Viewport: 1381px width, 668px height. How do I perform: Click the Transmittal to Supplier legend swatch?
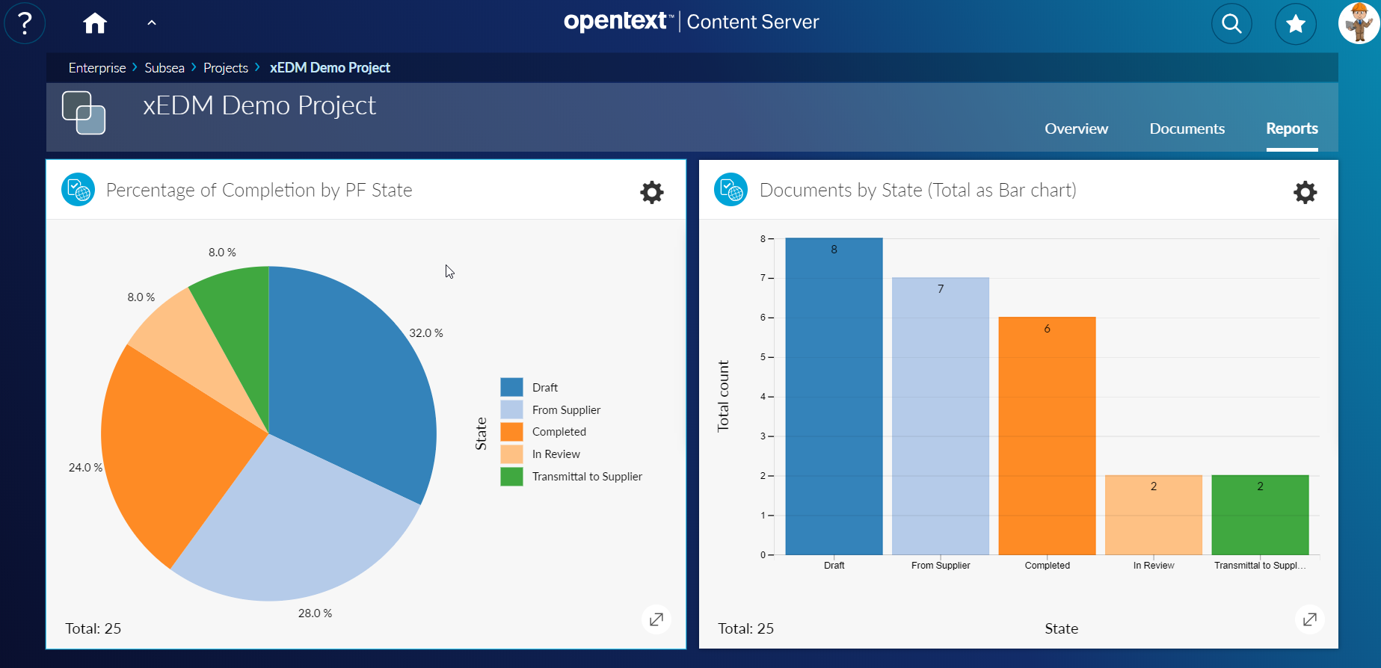(x=512, y=477)
